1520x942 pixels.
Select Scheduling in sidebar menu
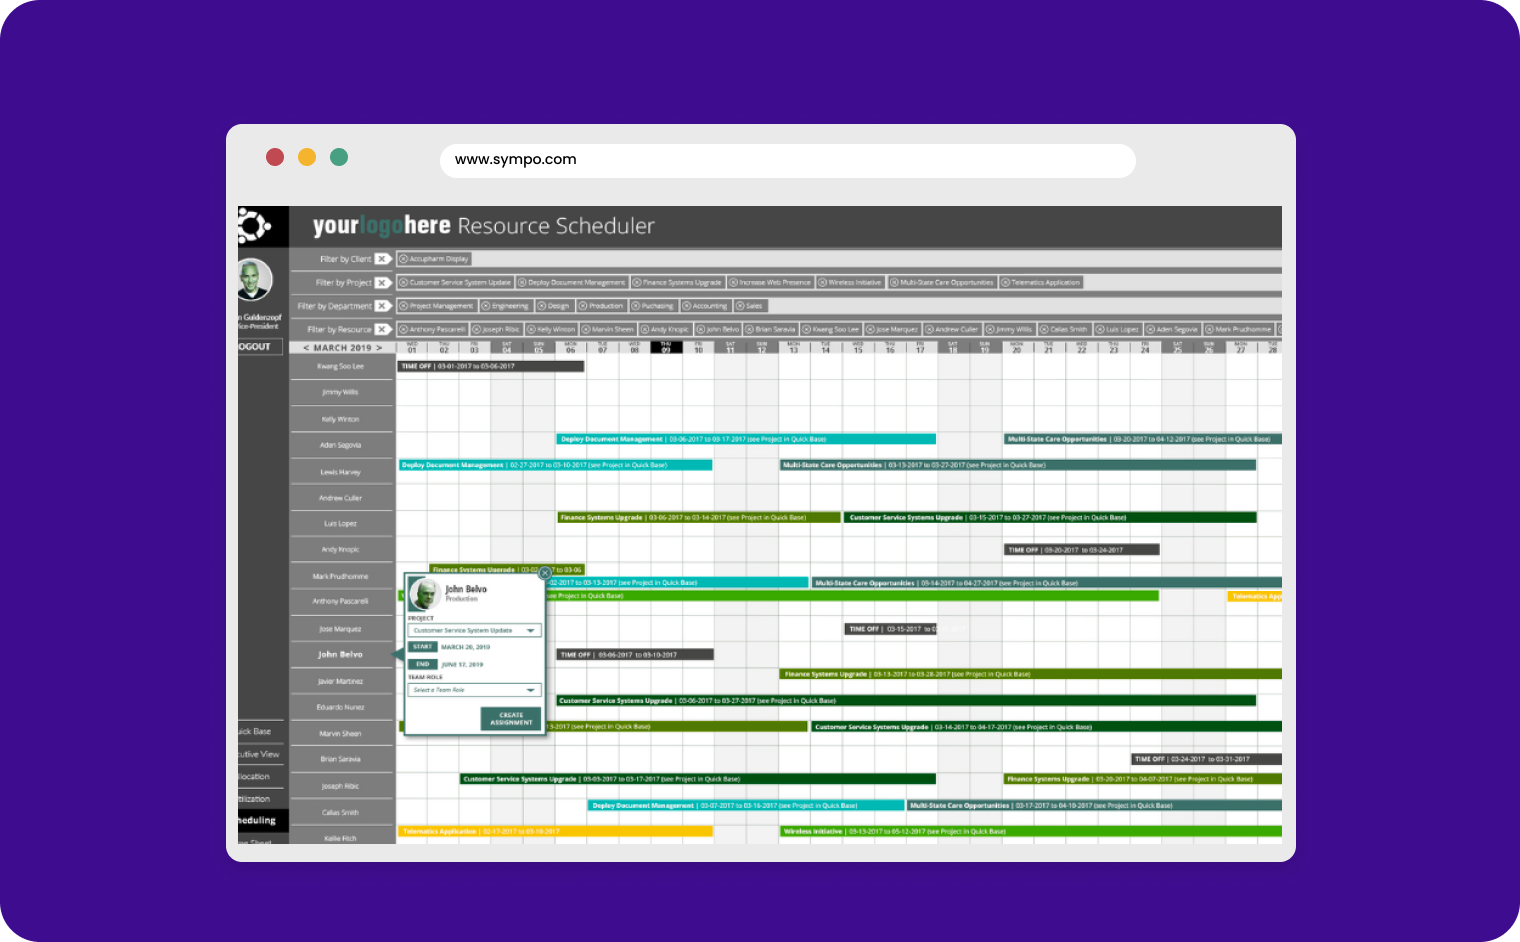tap(263, 821)
